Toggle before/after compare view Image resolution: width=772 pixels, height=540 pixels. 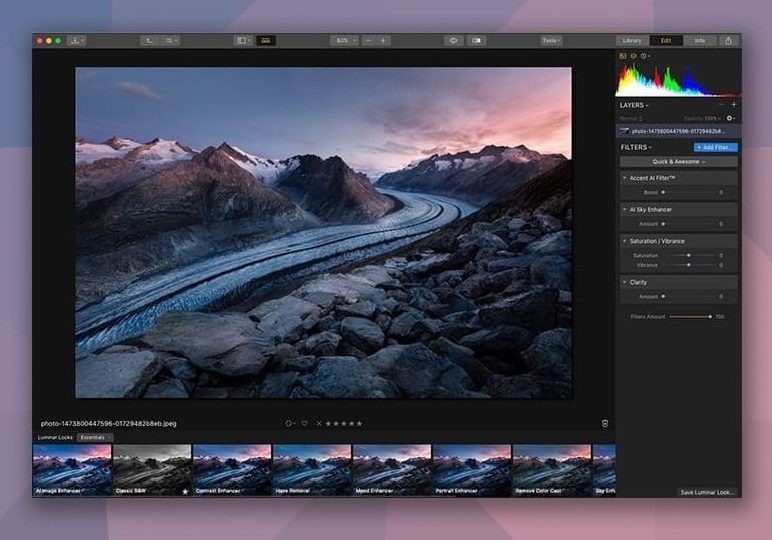pyautogui.click(x=476, y=41)
